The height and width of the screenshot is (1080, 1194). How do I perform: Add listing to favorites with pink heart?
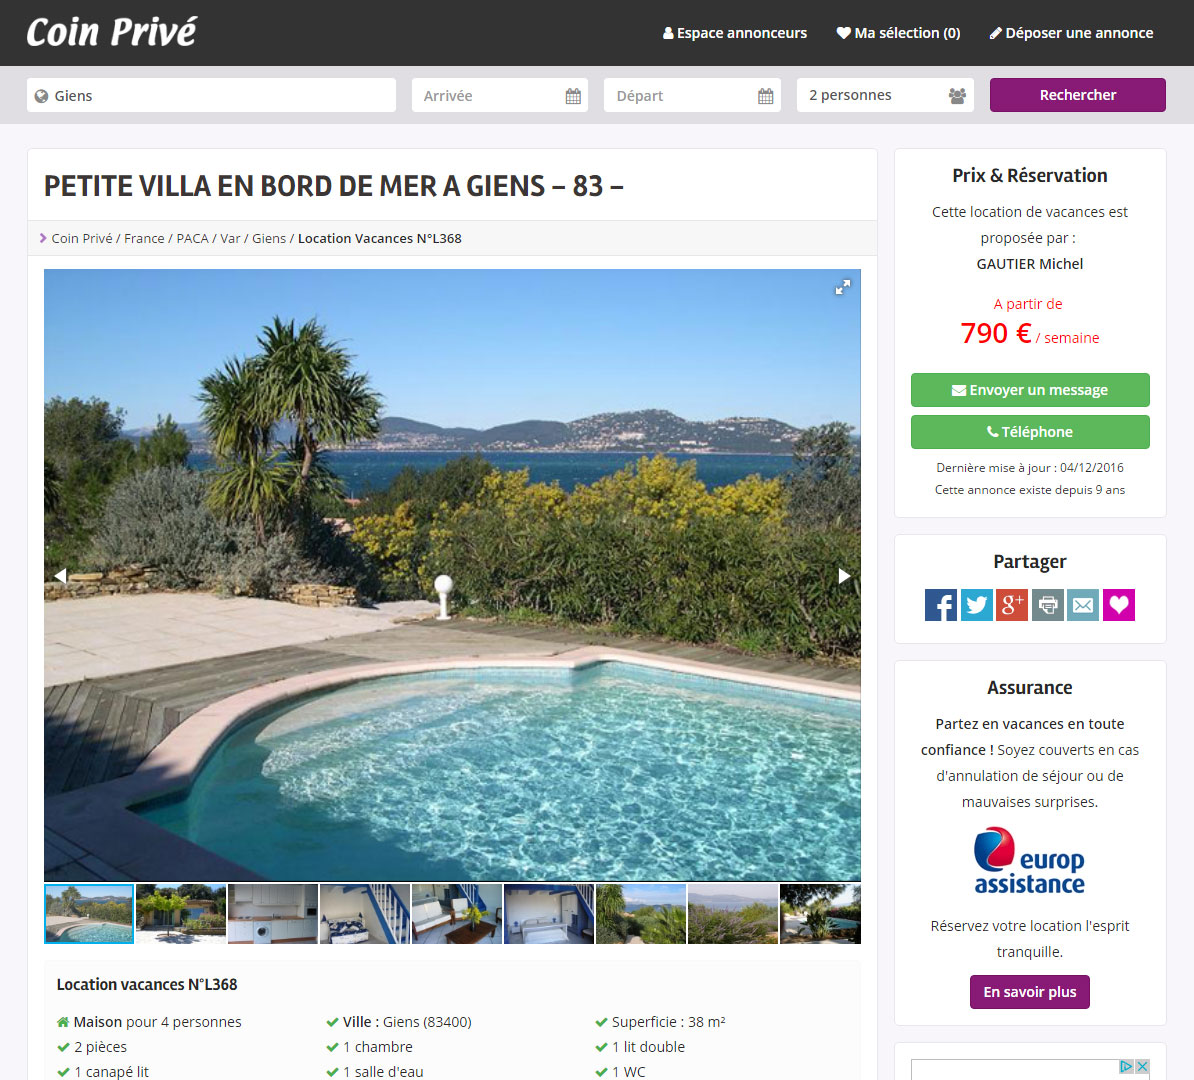click(x=1119, y=606)
